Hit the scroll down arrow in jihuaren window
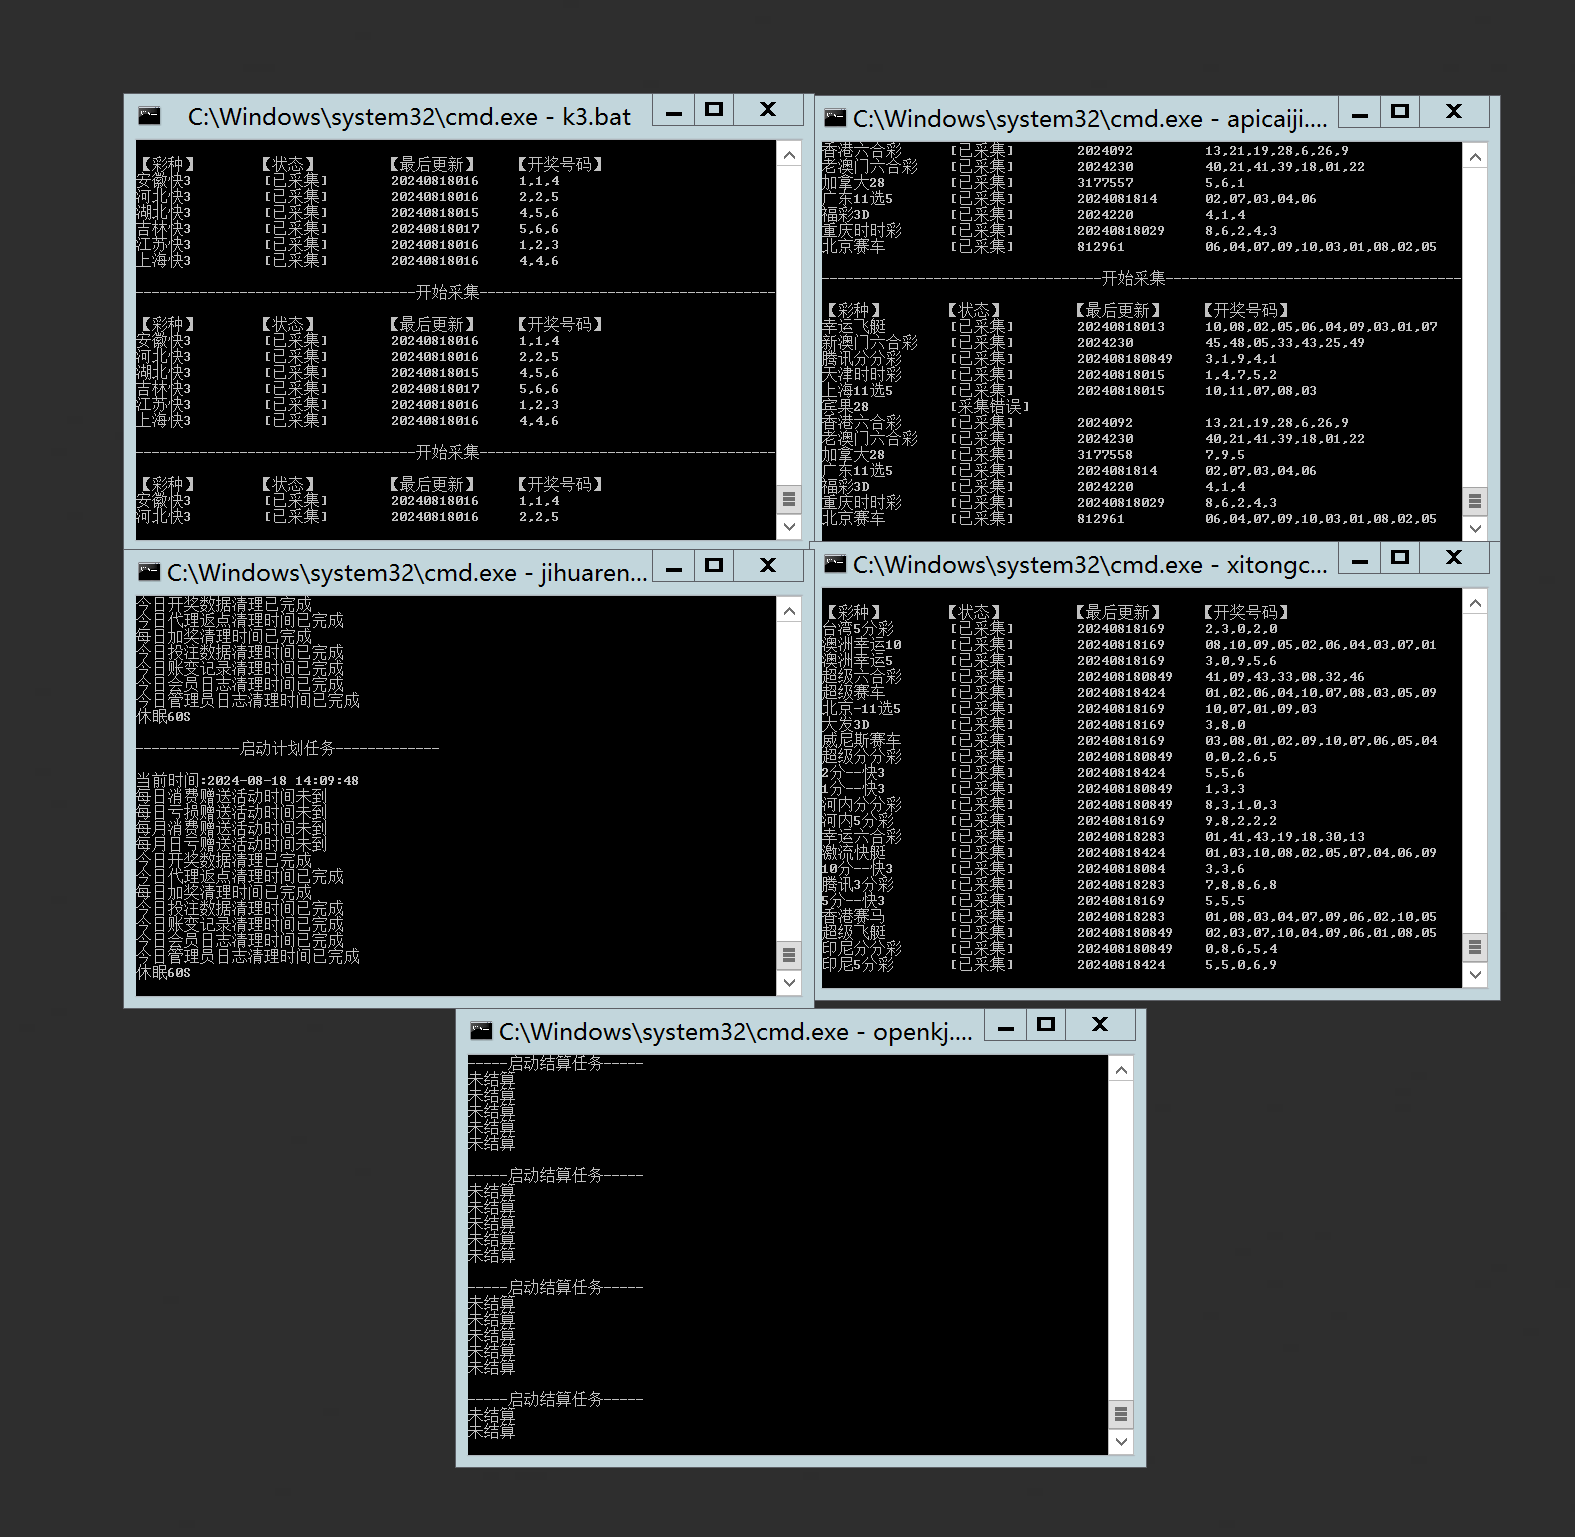 789,983
